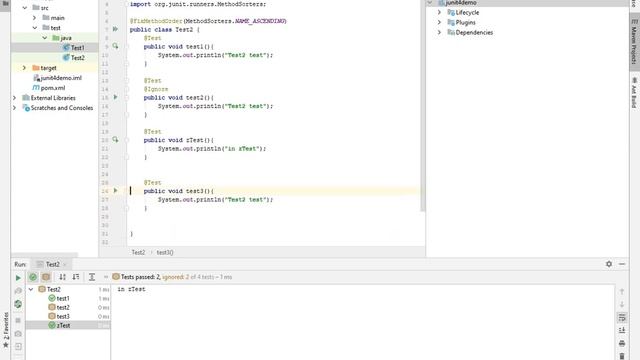Click the @FixMethodOrder annotation
The width and height of the screenshot is (640, 360).
[208, 21]
